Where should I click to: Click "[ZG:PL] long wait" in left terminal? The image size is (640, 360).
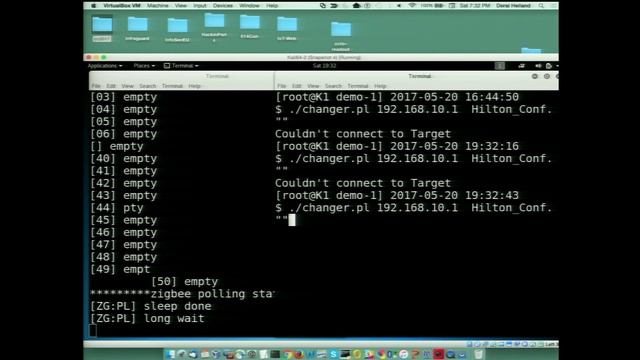(x=147, y=318)
